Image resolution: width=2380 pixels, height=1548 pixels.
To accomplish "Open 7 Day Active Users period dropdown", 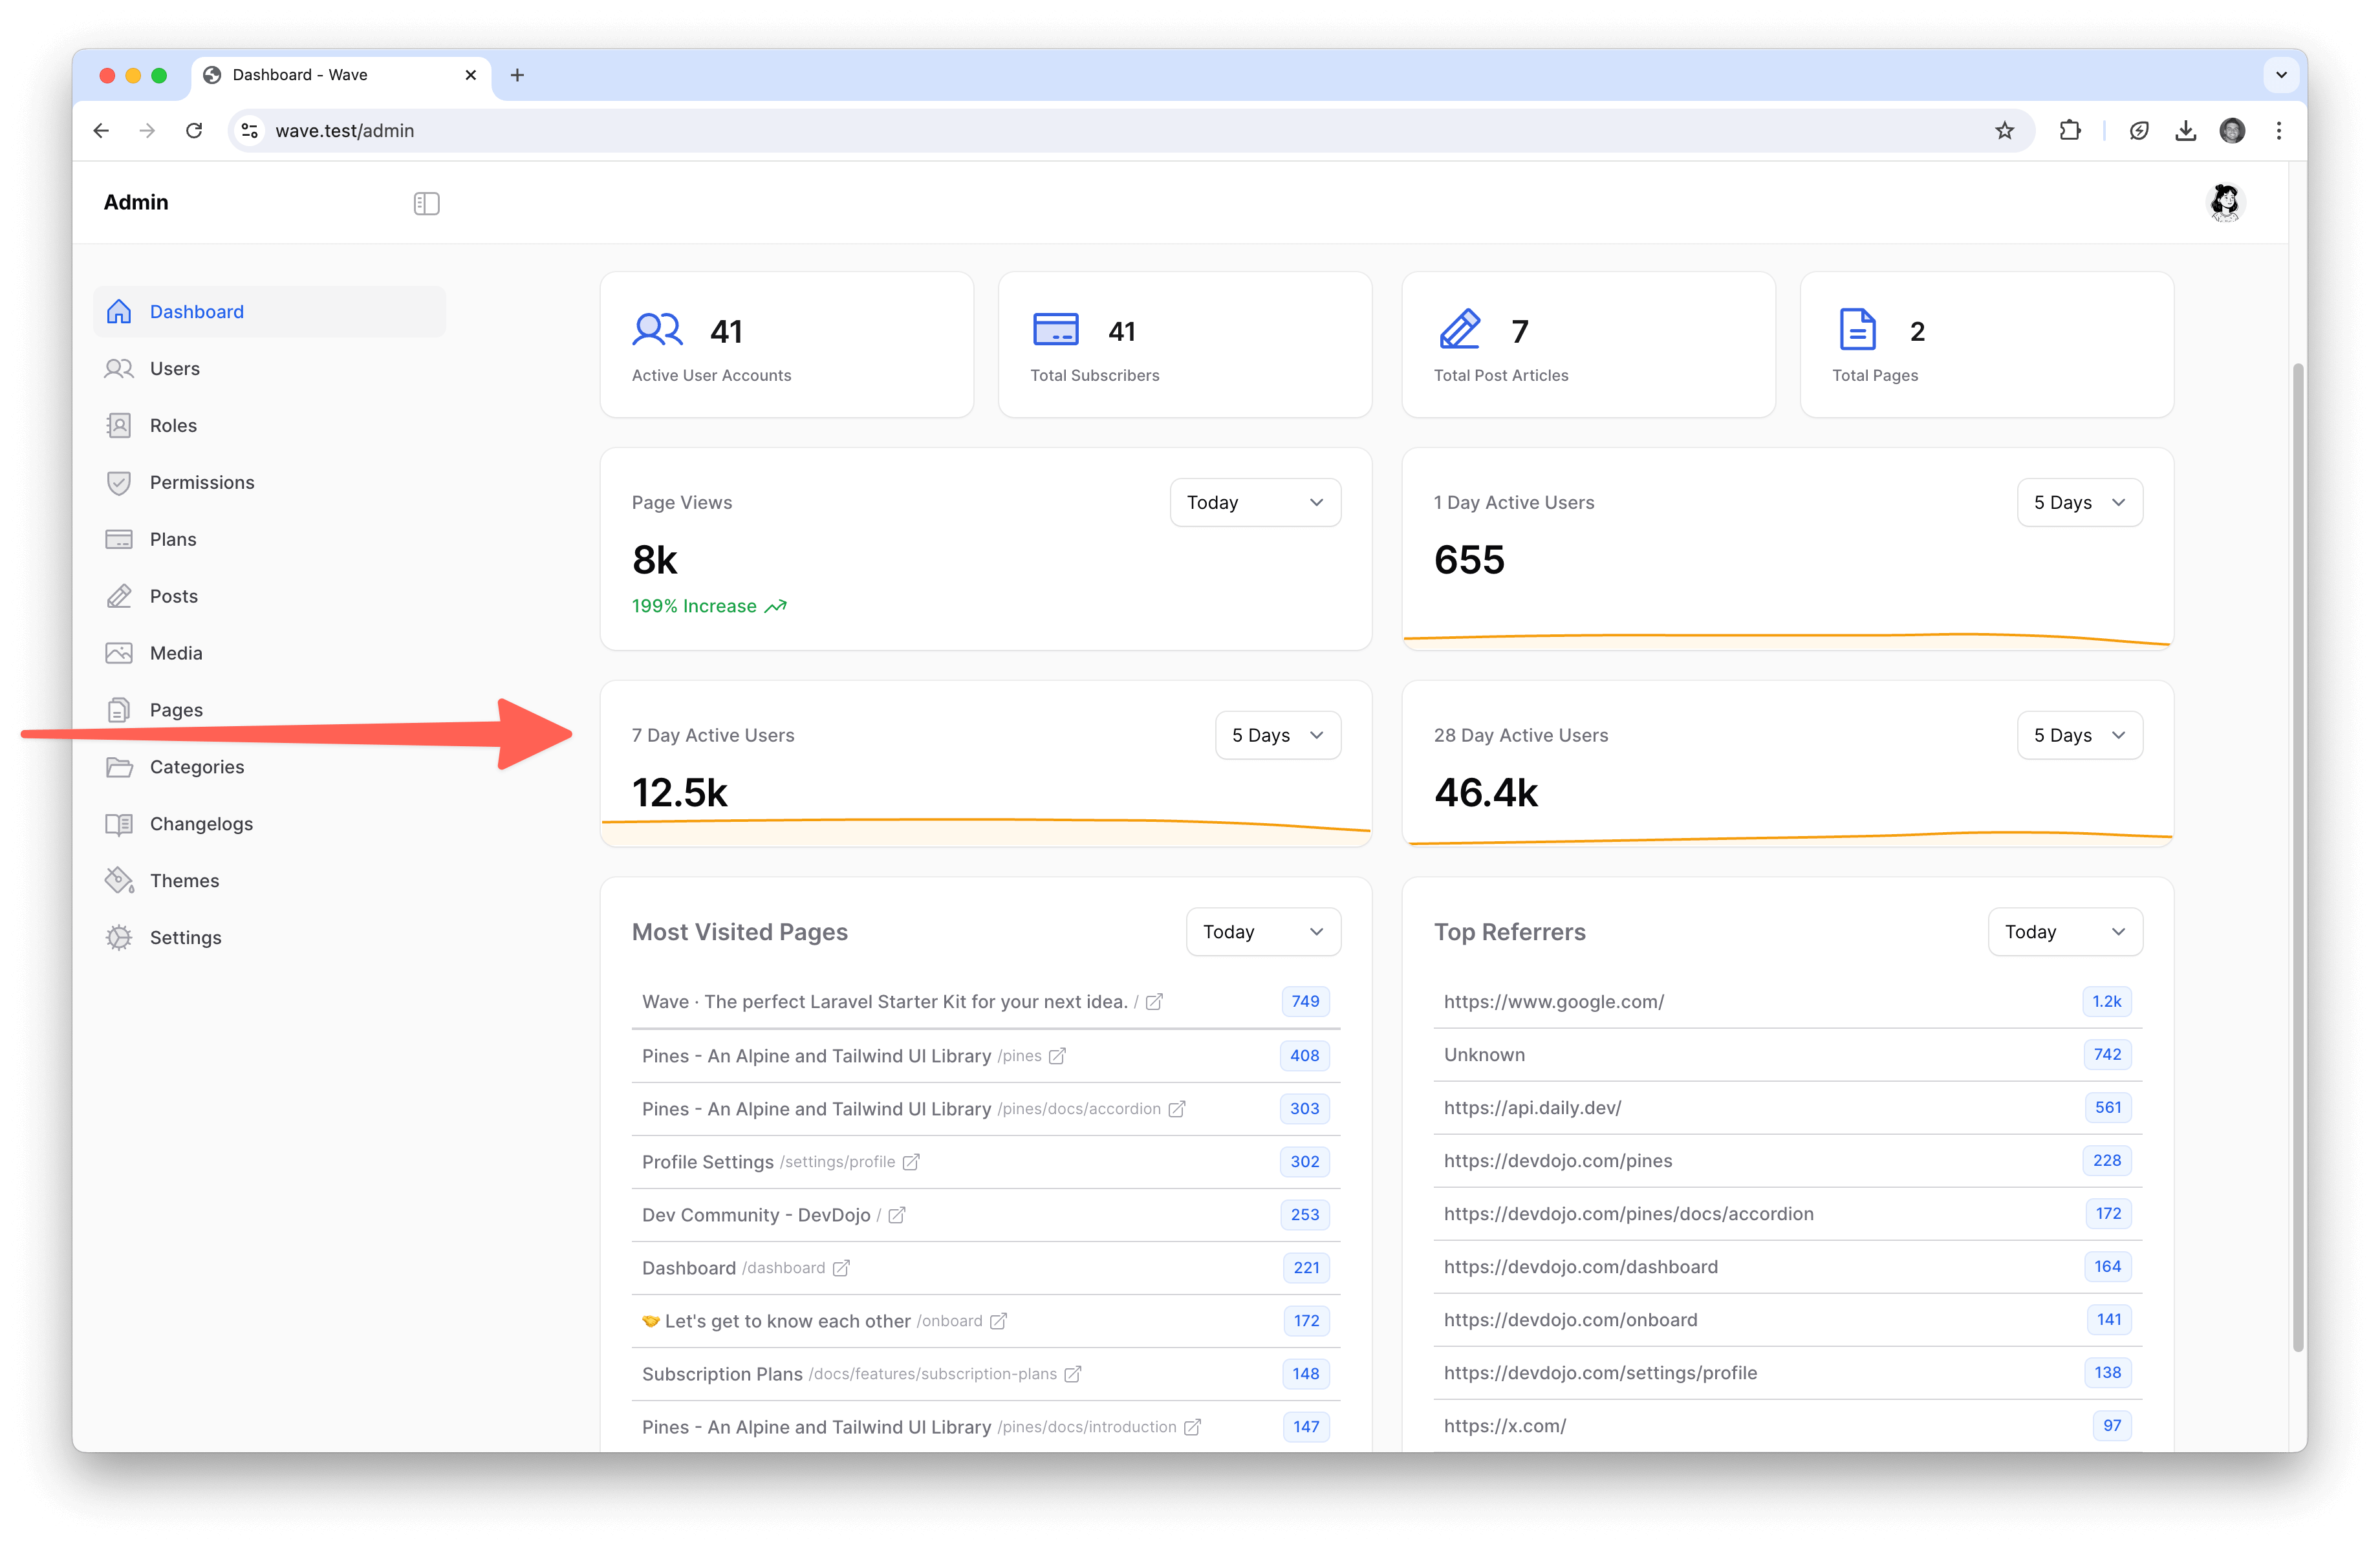I will (x=1278, y=736).
